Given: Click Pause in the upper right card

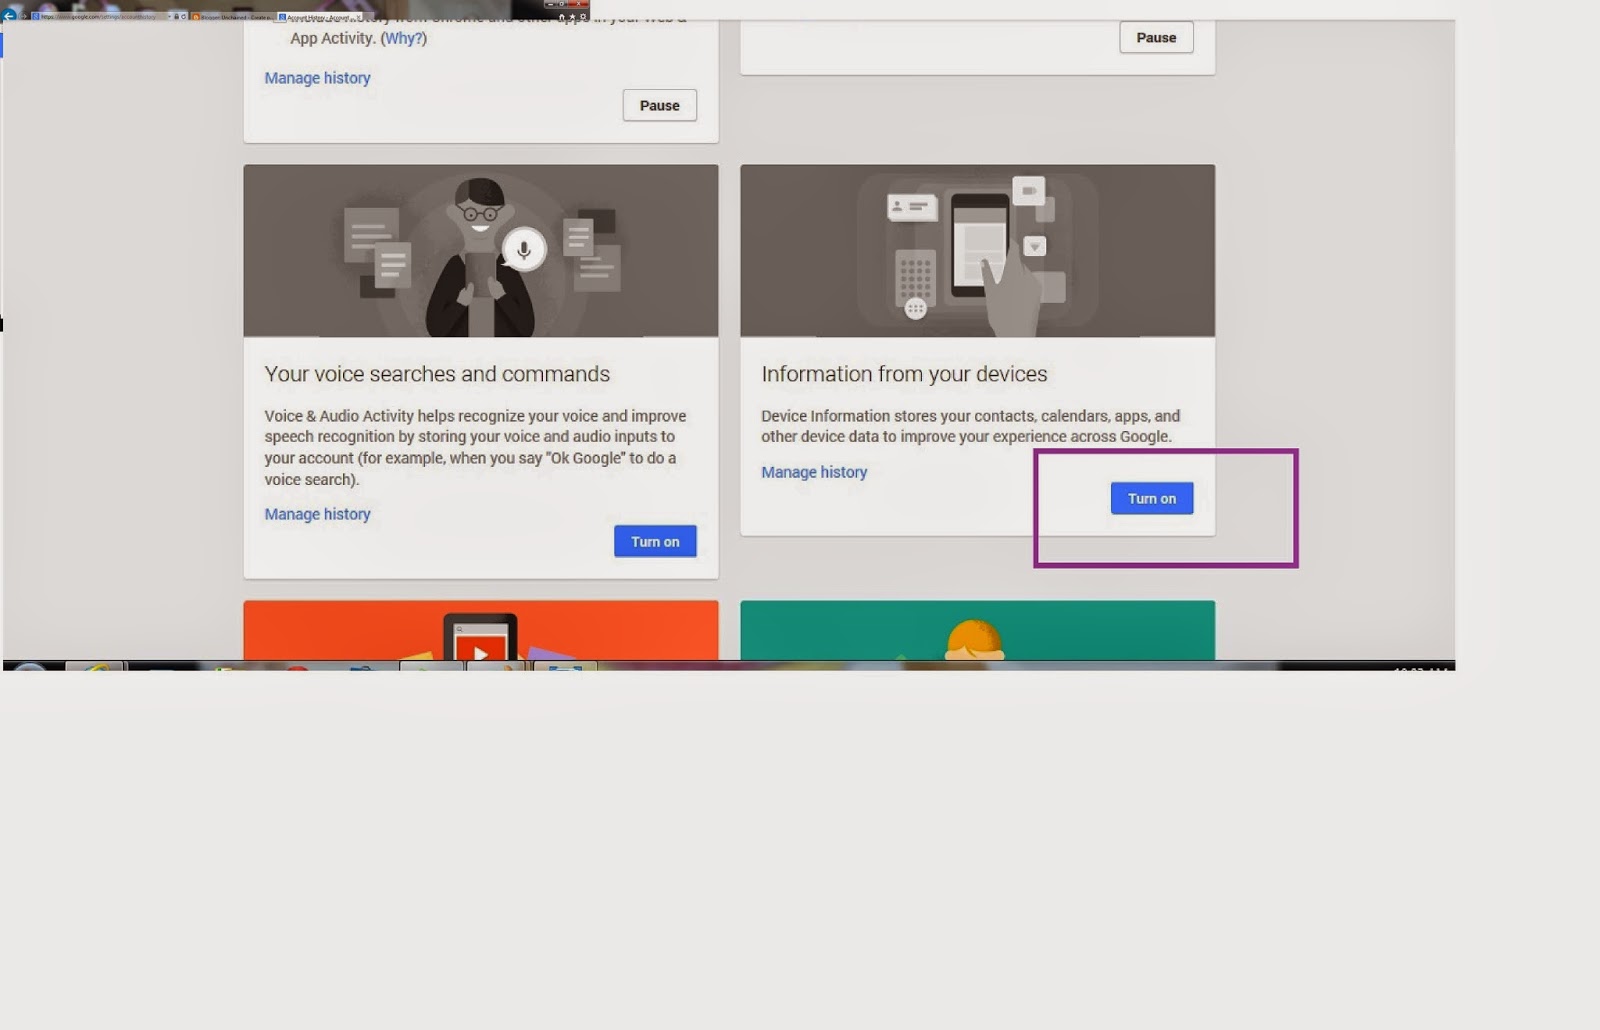Looking at the screenshot, I should [x=1156, y=37].
